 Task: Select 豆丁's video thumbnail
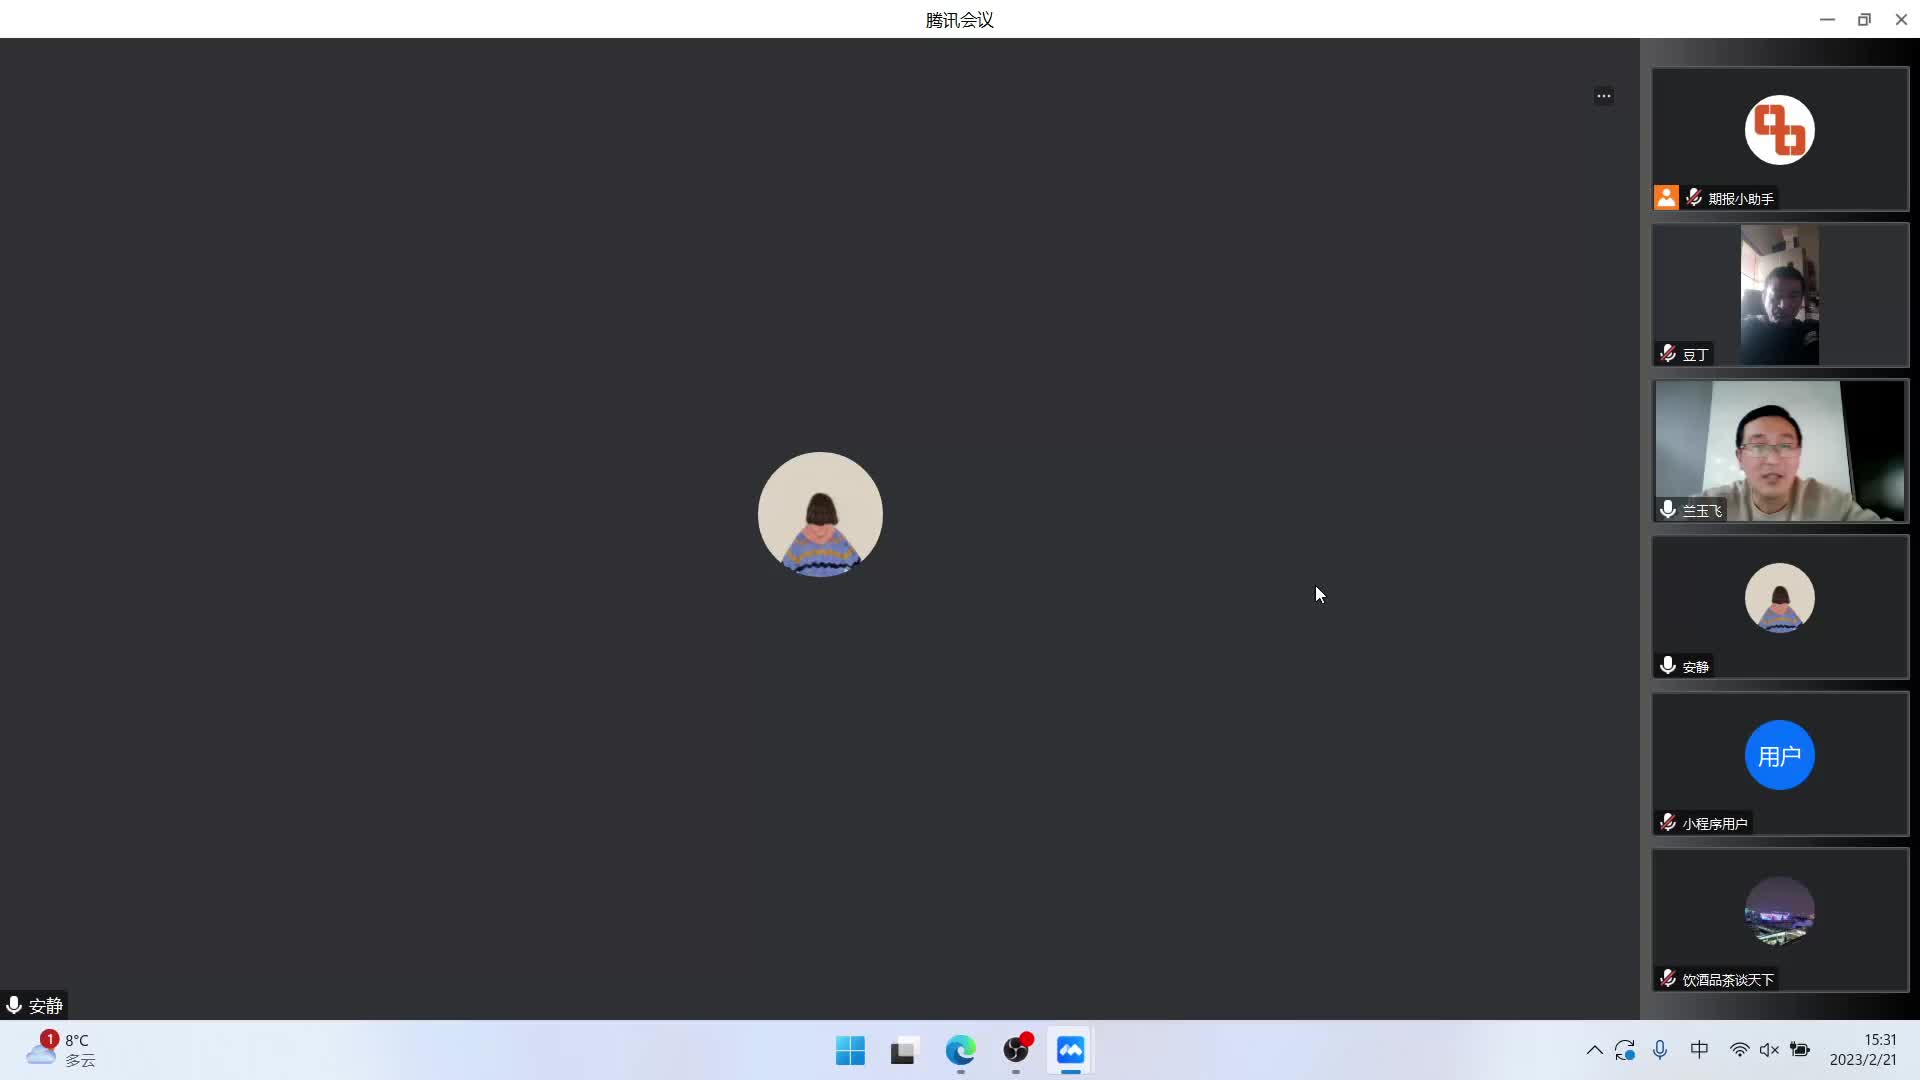click(1779, 294)
